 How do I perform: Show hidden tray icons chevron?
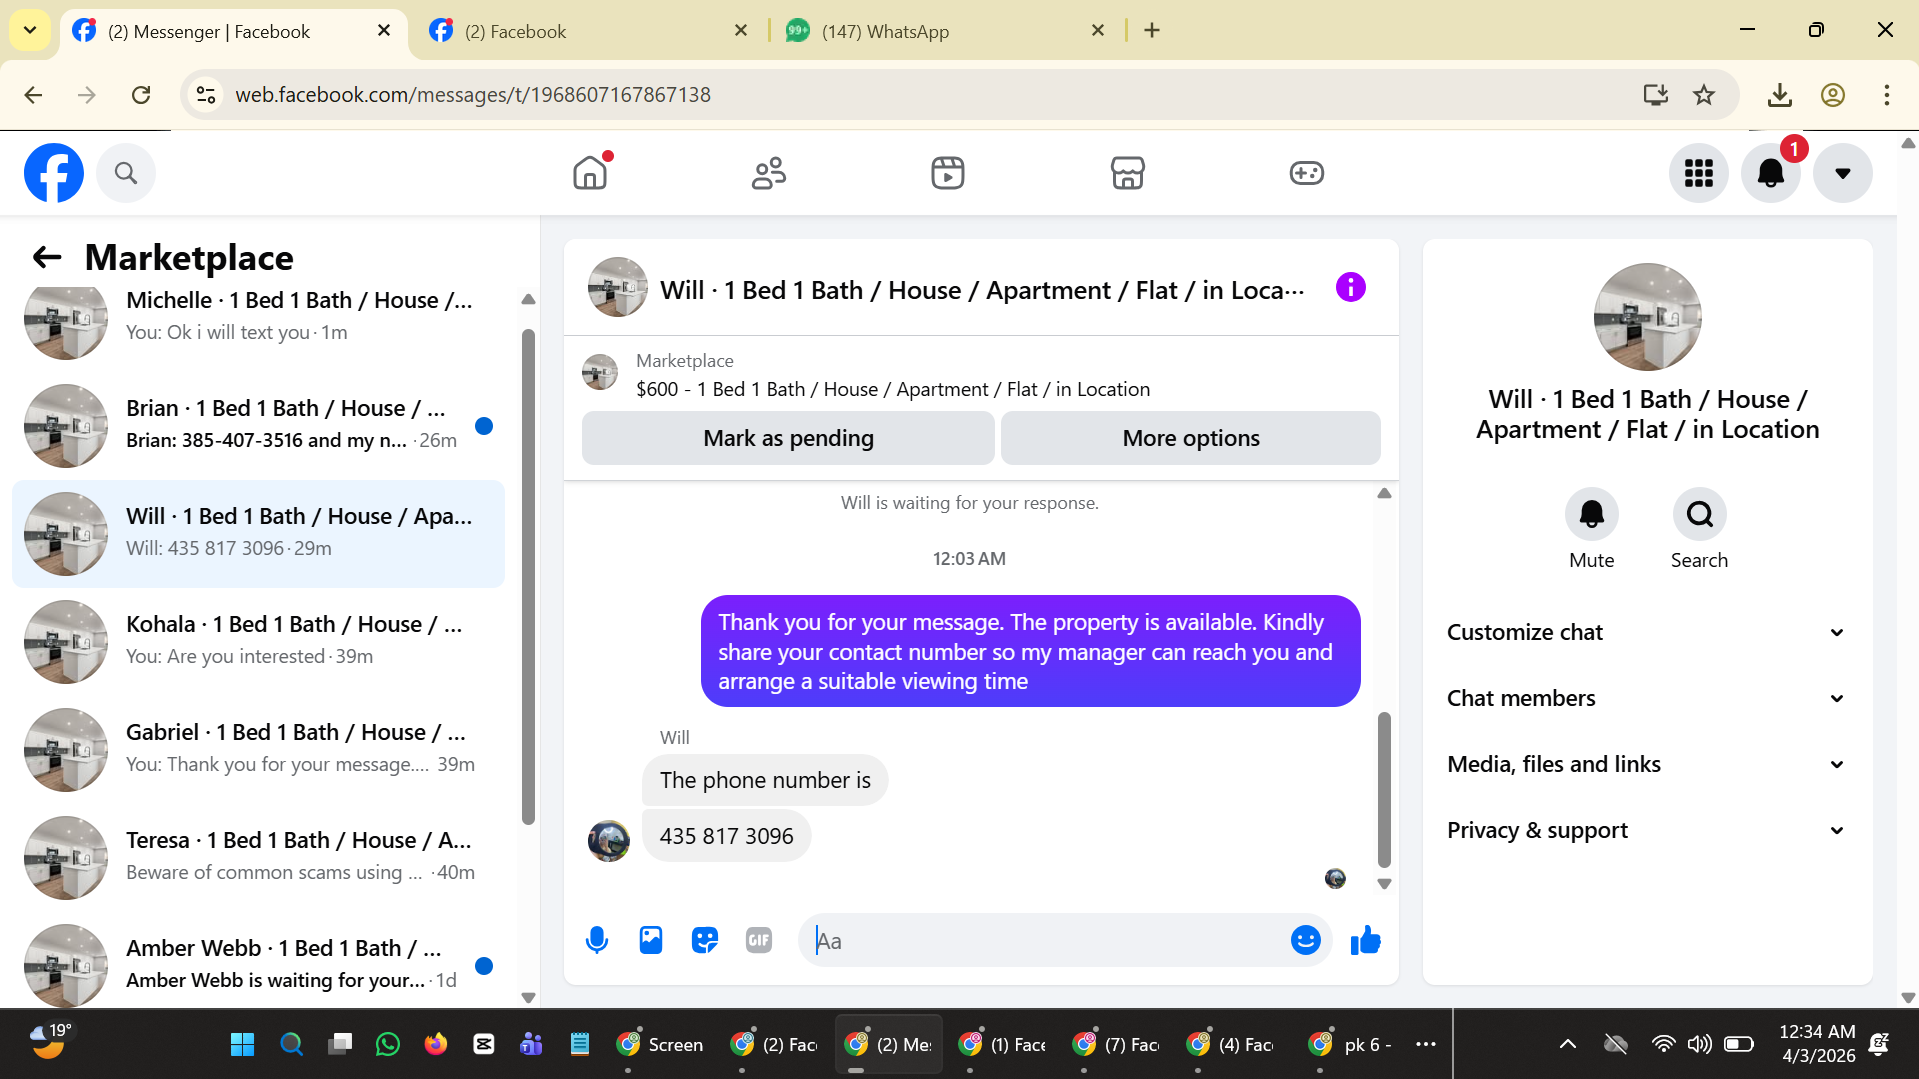click(1568, 1044)
